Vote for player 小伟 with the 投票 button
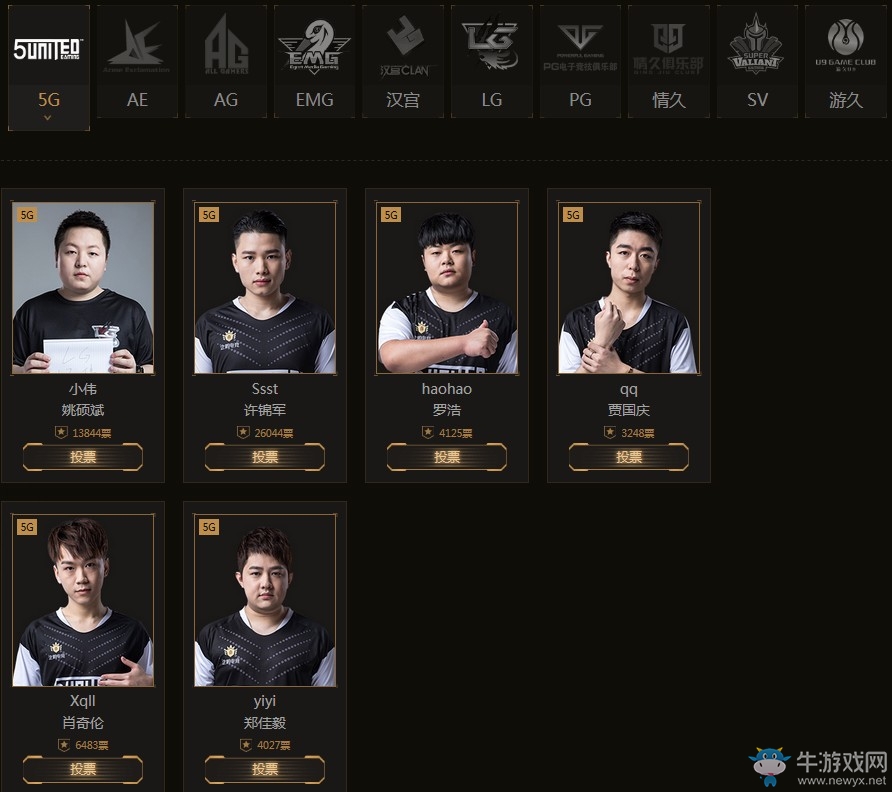892x792 pixels. point(83,457)
